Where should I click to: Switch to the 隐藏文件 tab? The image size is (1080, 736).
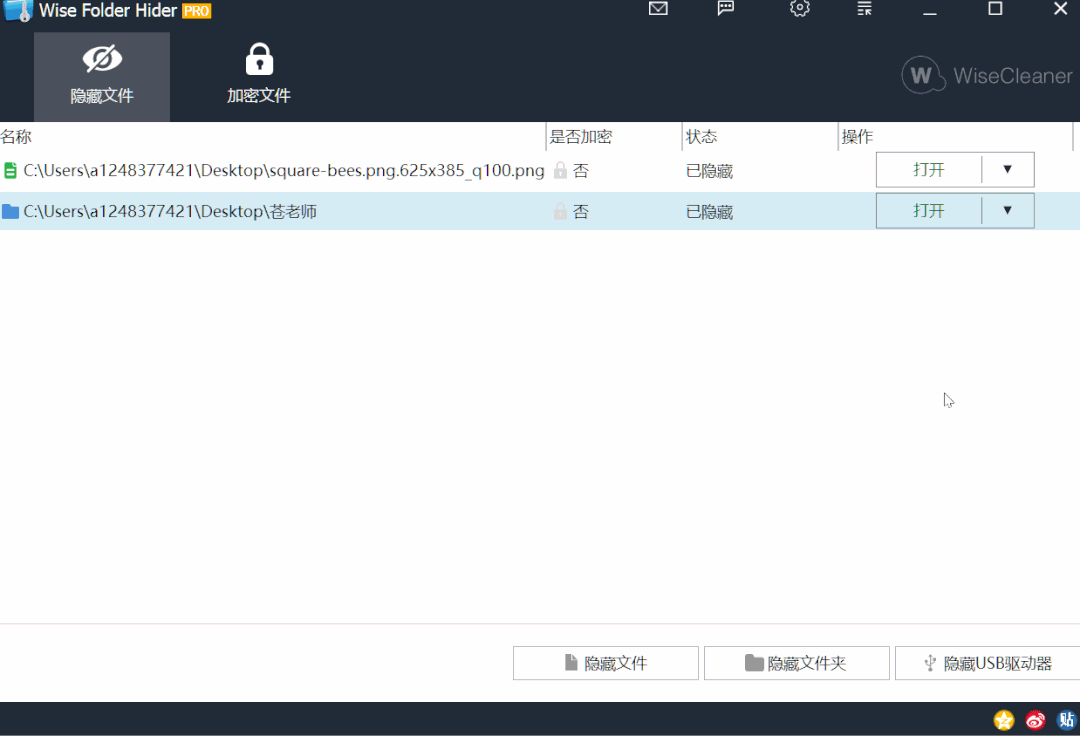tap(102, 77)
